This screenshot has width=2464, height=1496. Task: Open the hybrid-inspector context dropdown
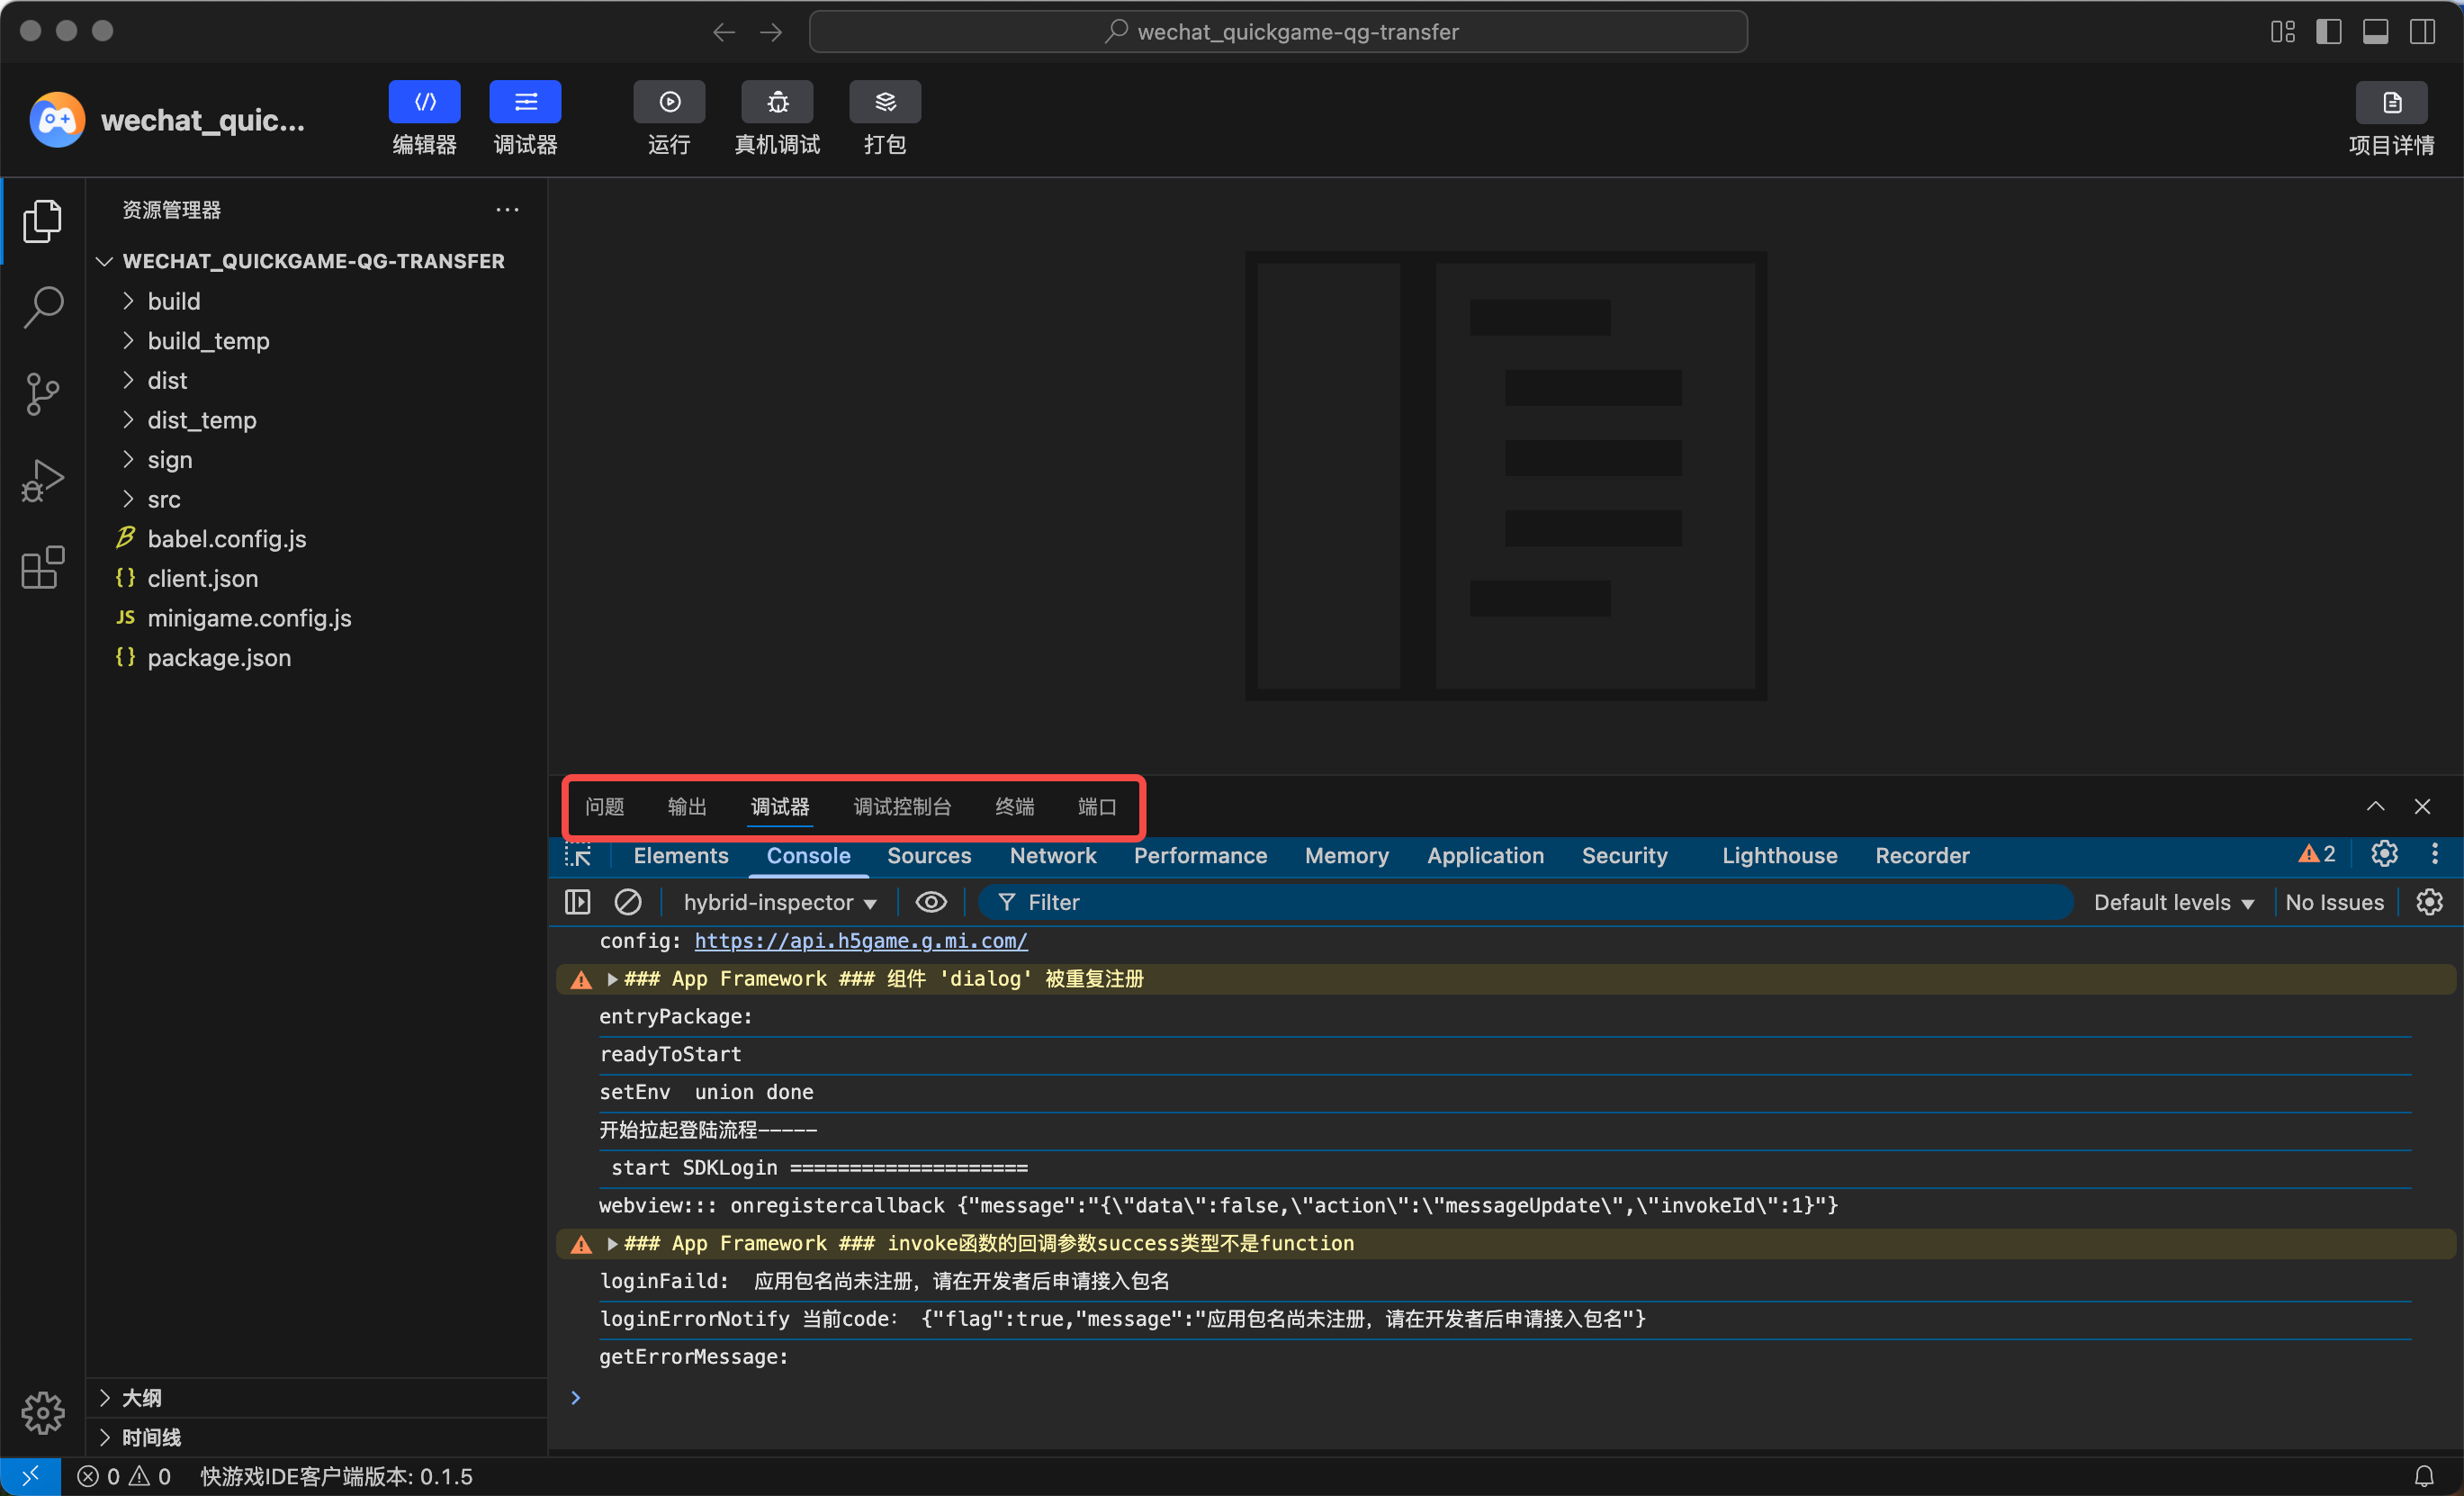[x=779, y=902]
